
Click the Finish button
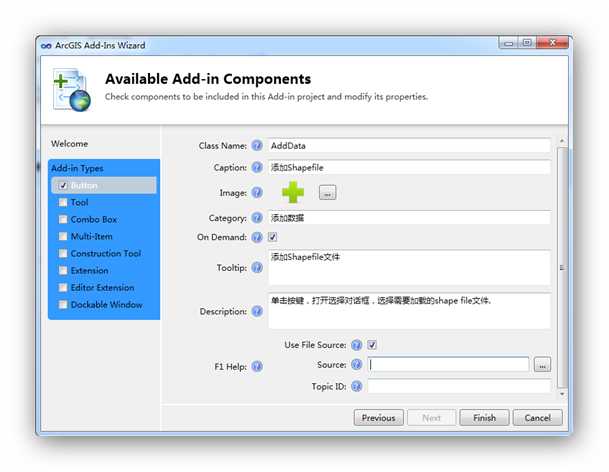point(484,418)
